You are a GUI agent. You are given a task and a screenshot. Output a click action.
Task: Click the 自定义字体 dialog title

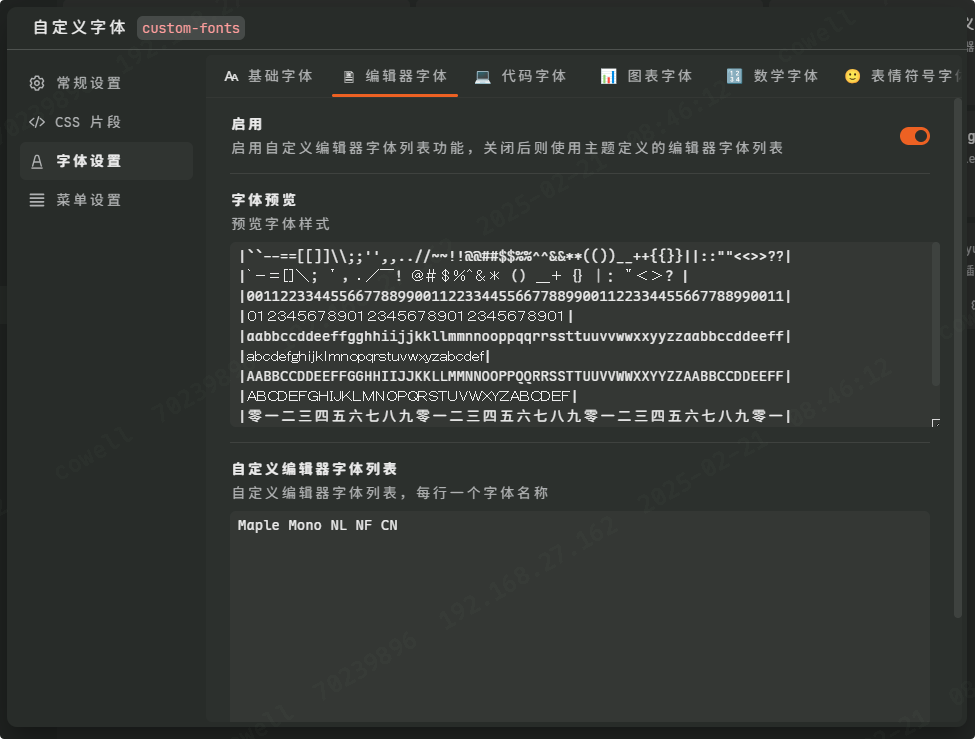coord(80,27)
